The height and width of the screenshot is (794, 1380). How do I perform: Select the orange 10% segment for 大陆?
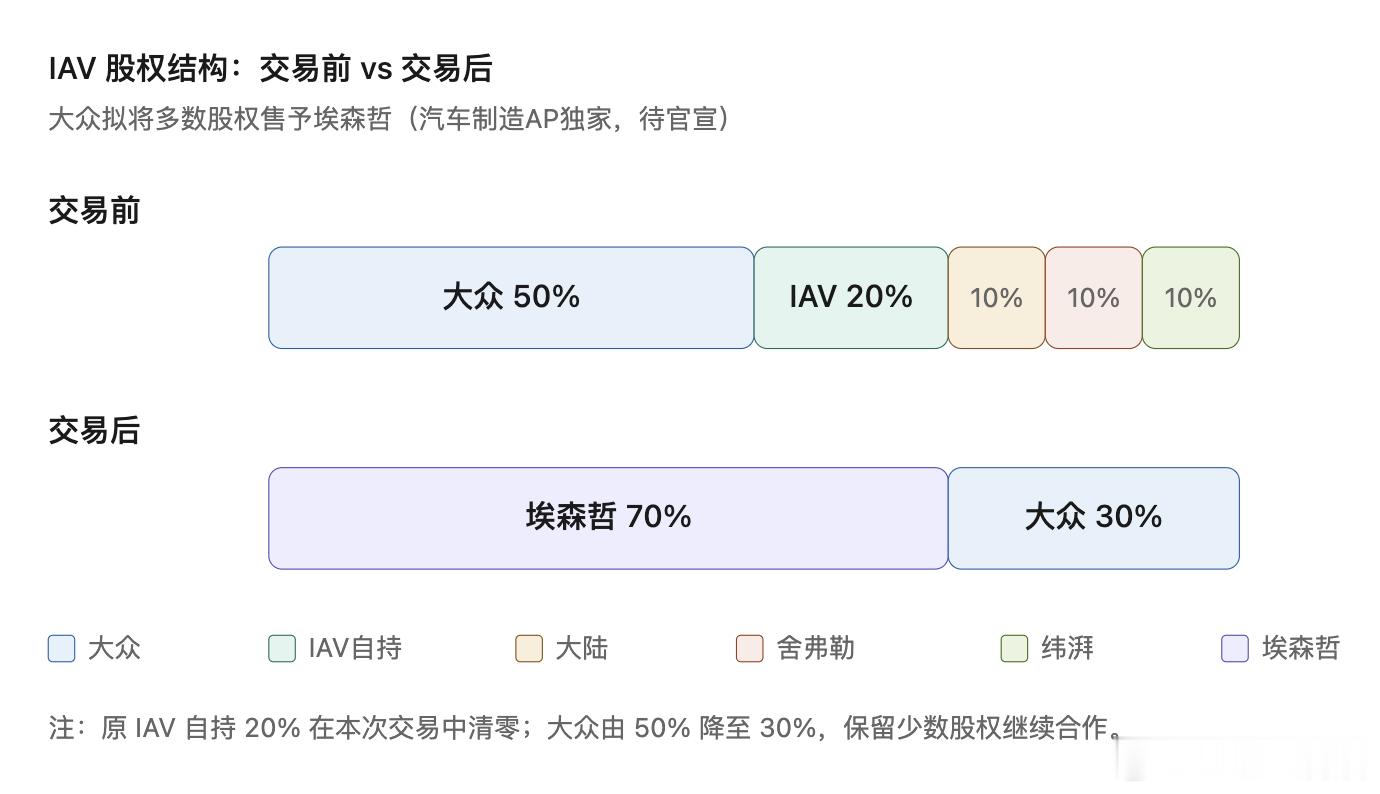click(x=997, y=298)
